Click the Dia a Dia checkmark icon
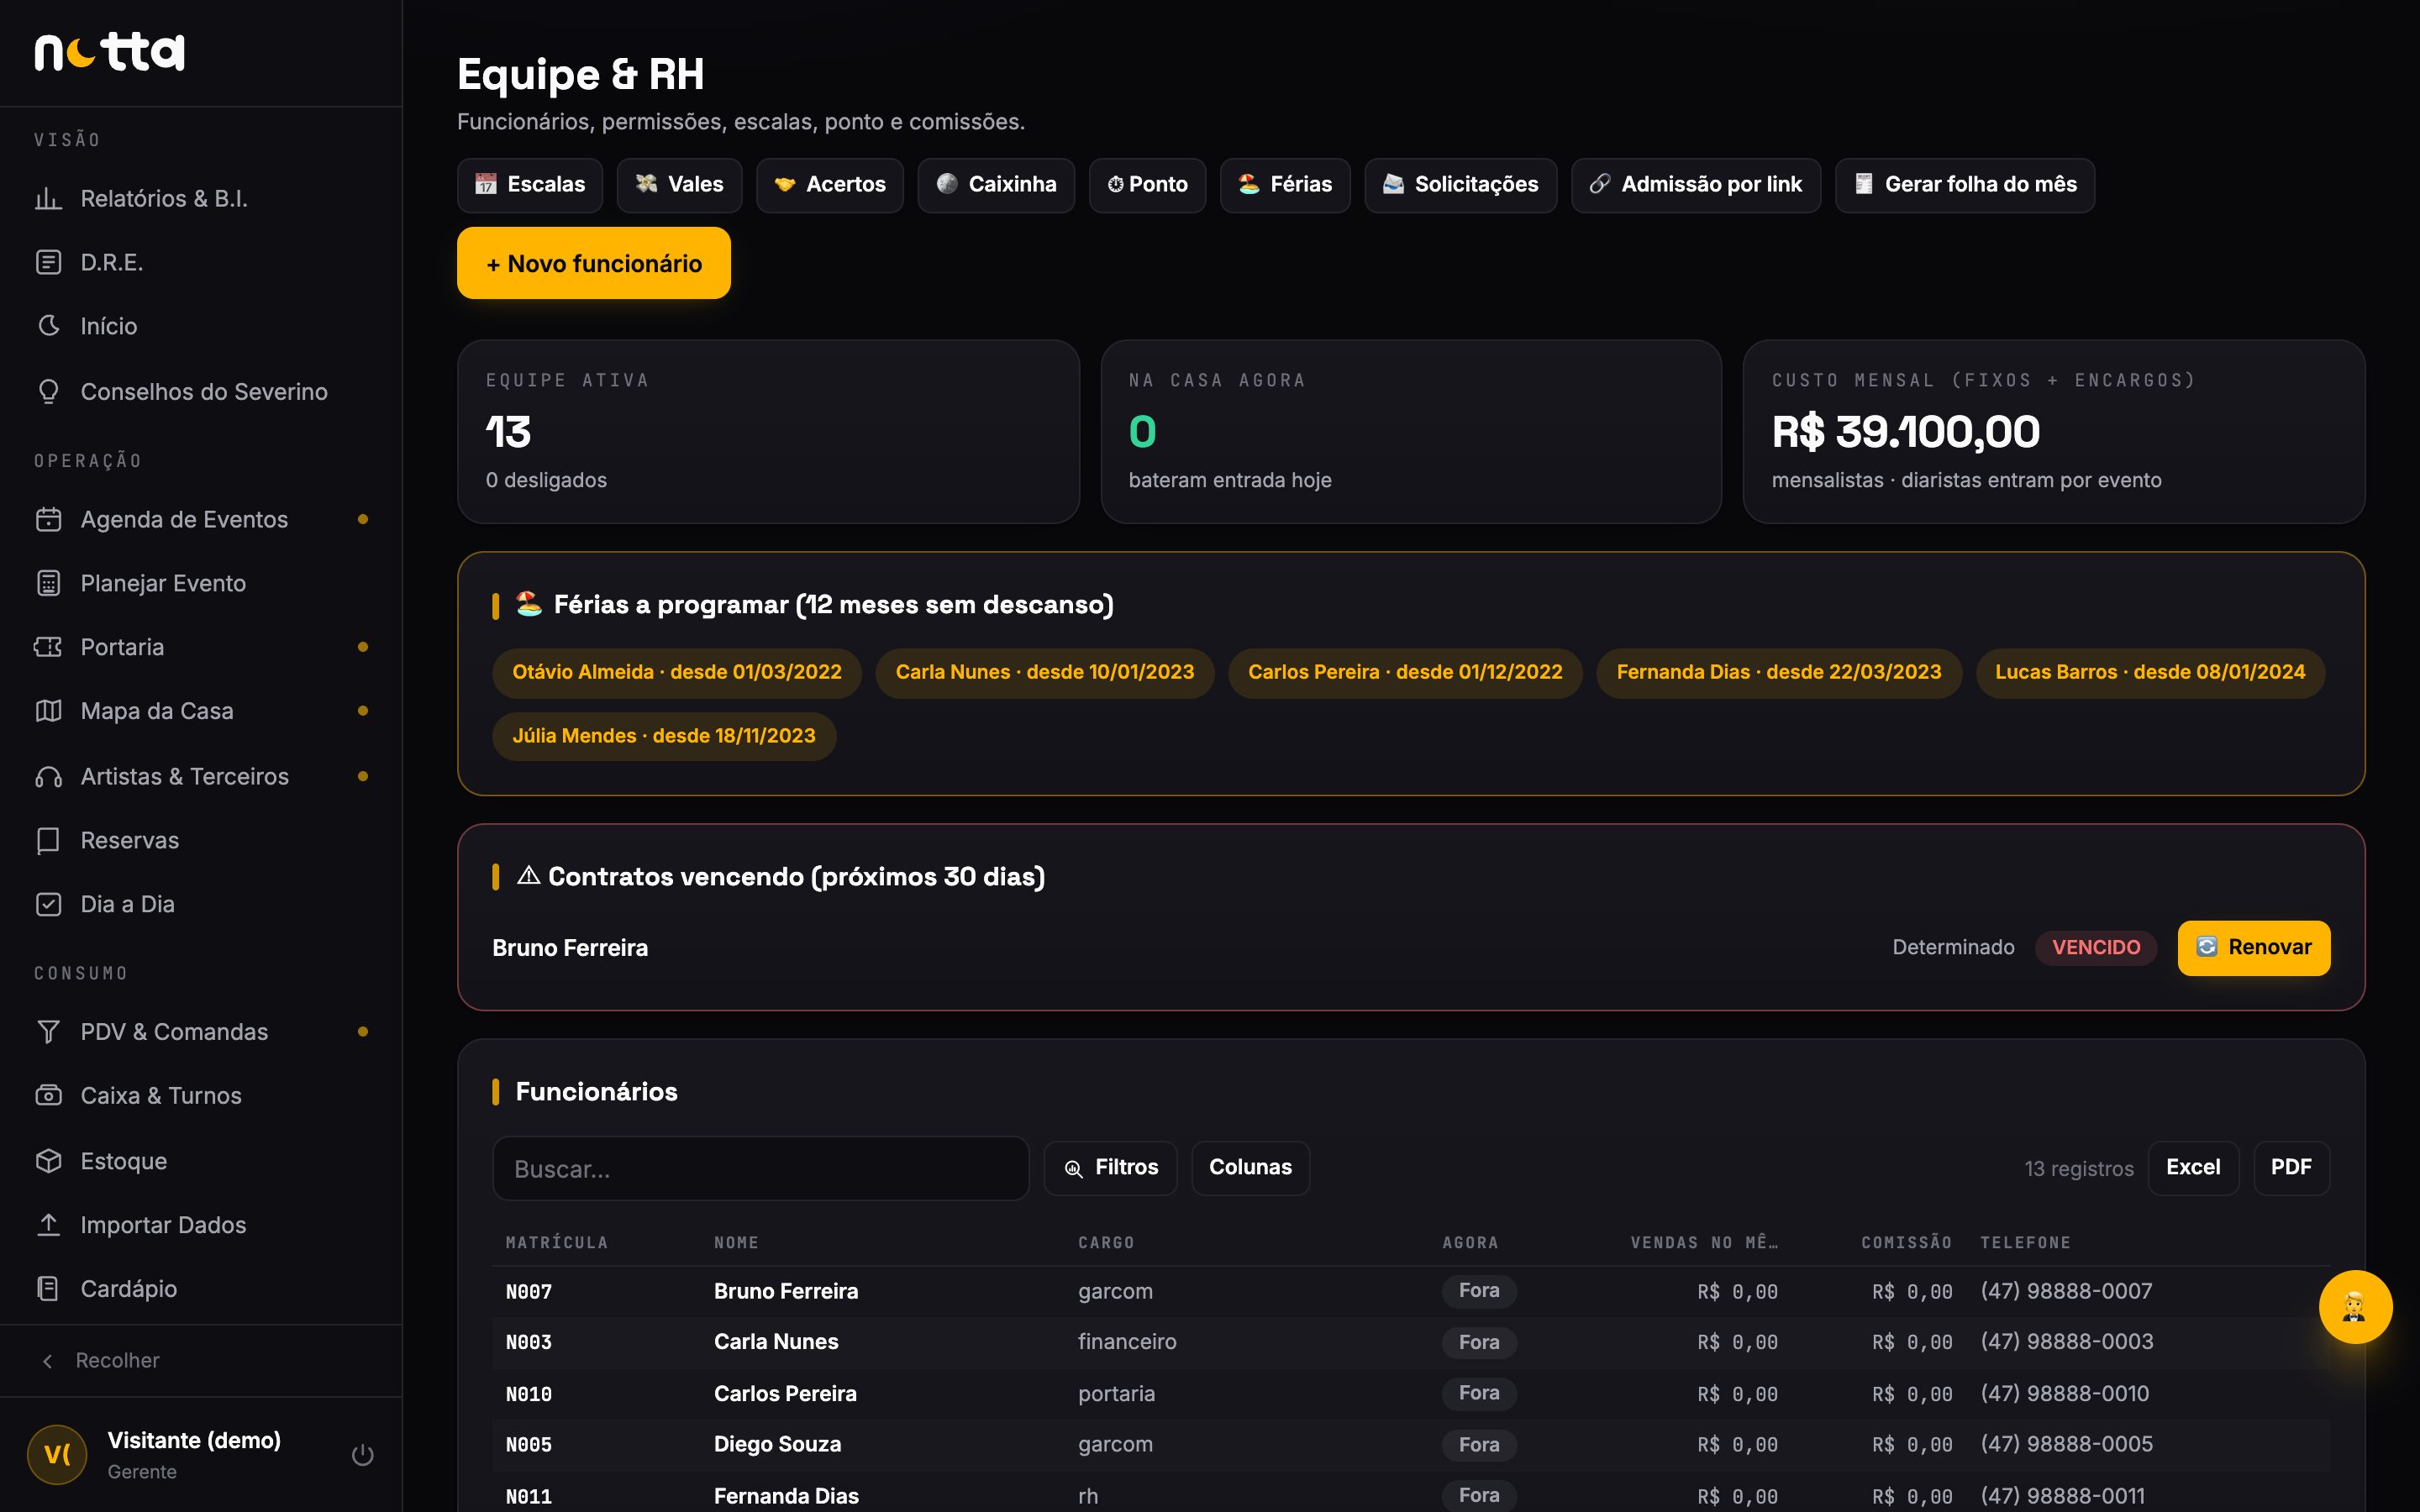 tap(48, 904)
